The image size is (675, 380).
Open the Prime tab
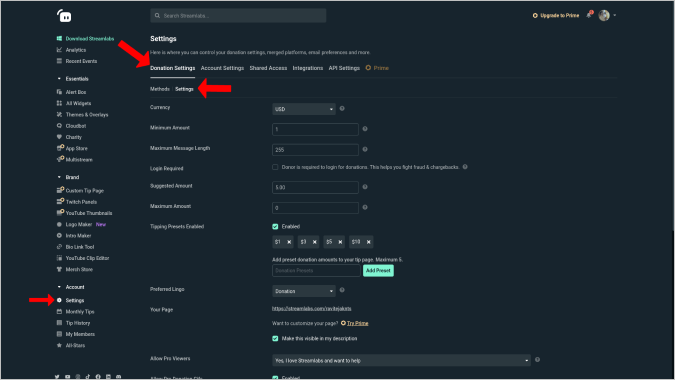point(377,68)
